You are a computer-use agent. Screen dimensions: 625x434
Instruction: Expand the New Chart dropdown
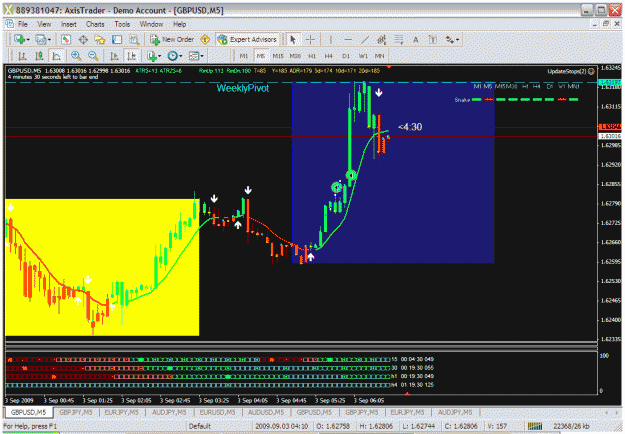(28, 40)
